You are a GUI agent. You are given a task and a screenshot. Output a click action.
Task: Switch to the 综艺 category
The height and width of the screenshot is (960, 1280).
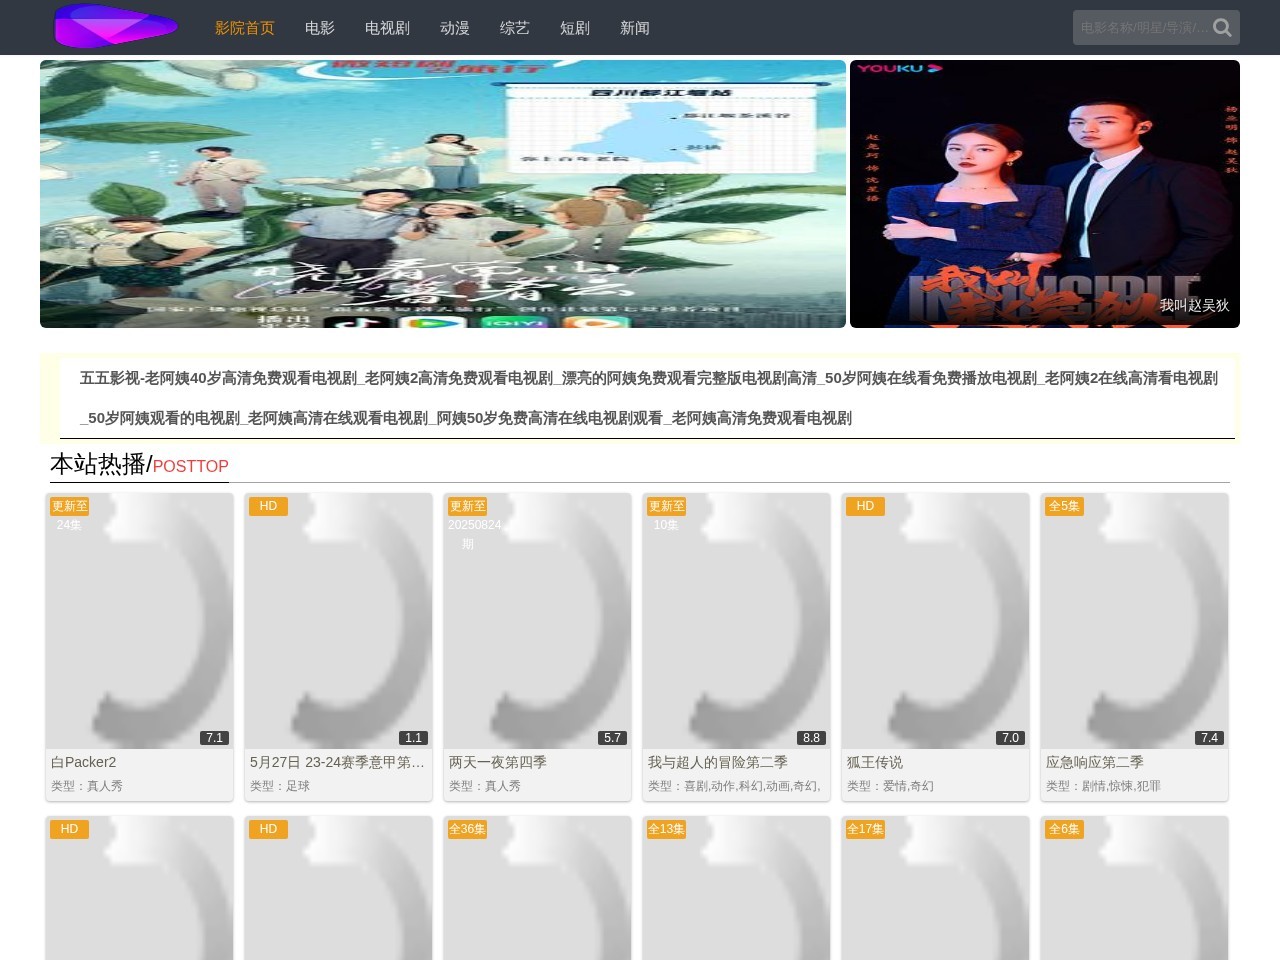[x=514, y=28]
